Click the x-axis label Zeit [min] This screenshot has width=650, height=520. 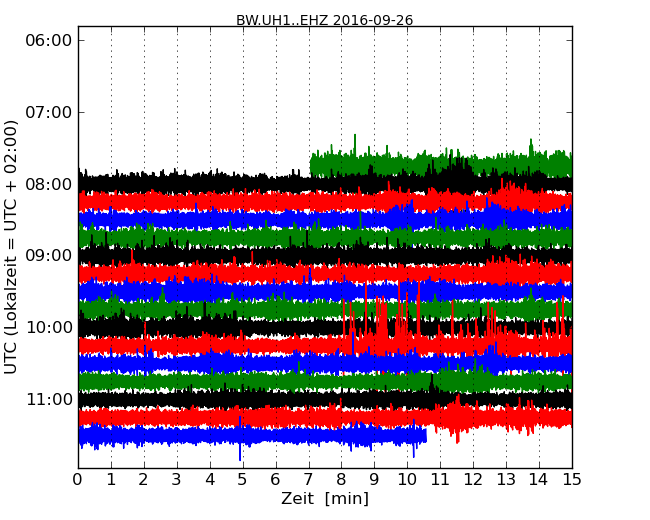(x=324, y=499)
